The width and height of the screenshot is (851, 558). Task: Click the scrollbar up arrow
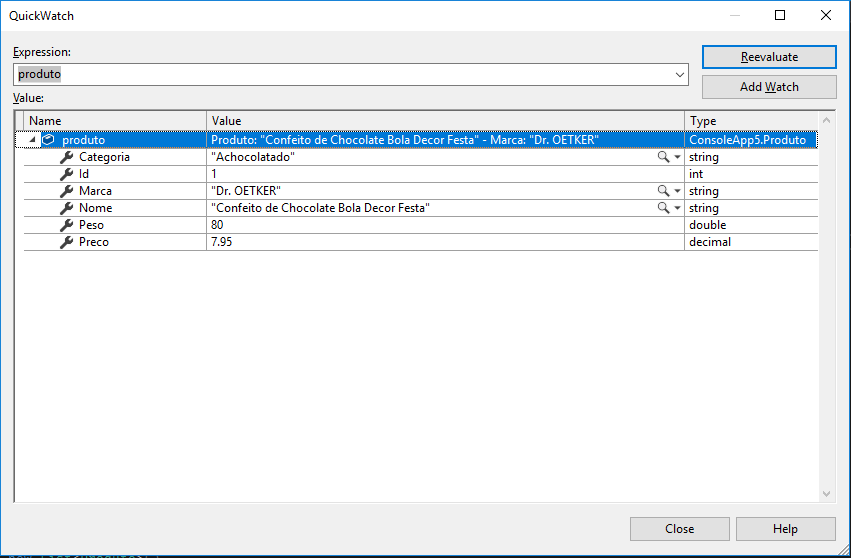coord(826,120)
